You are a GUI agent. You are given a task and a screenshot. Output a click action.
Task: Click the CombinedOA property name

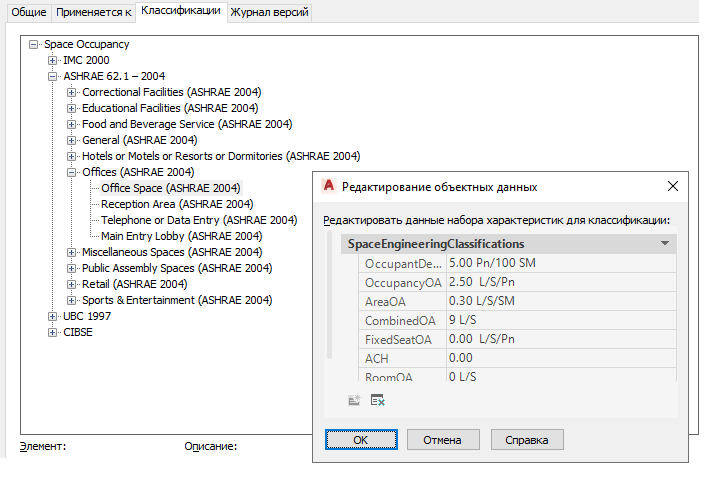tap(403, 321)
